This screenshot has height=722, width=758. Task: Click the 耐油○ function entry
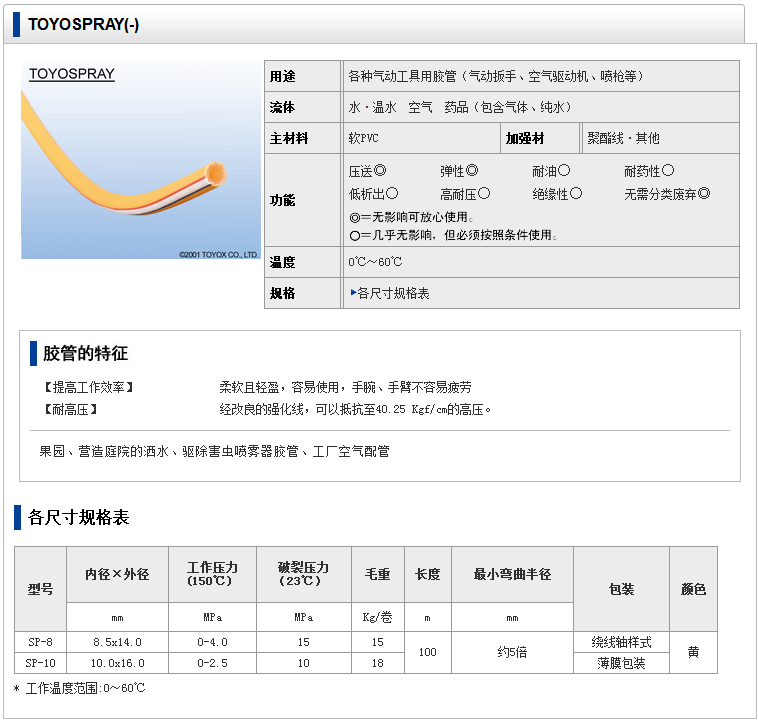click(551, 171)
